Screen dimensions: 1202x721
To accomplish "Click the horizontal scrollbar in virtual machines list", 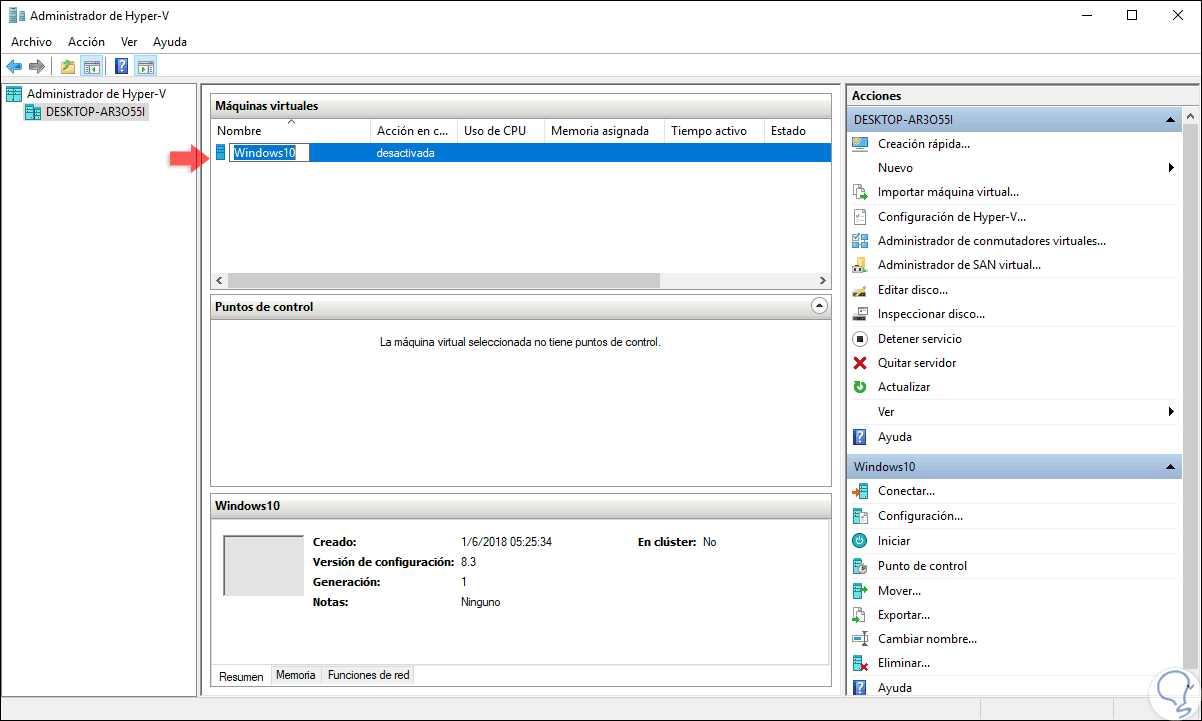I will point(444,281).
